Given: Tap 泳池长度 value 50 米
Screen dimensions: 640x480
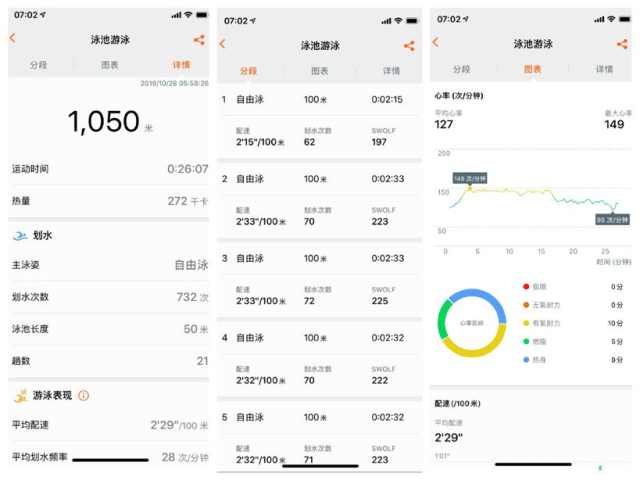Looking at the screenshot, I should [x=196, y=329].
